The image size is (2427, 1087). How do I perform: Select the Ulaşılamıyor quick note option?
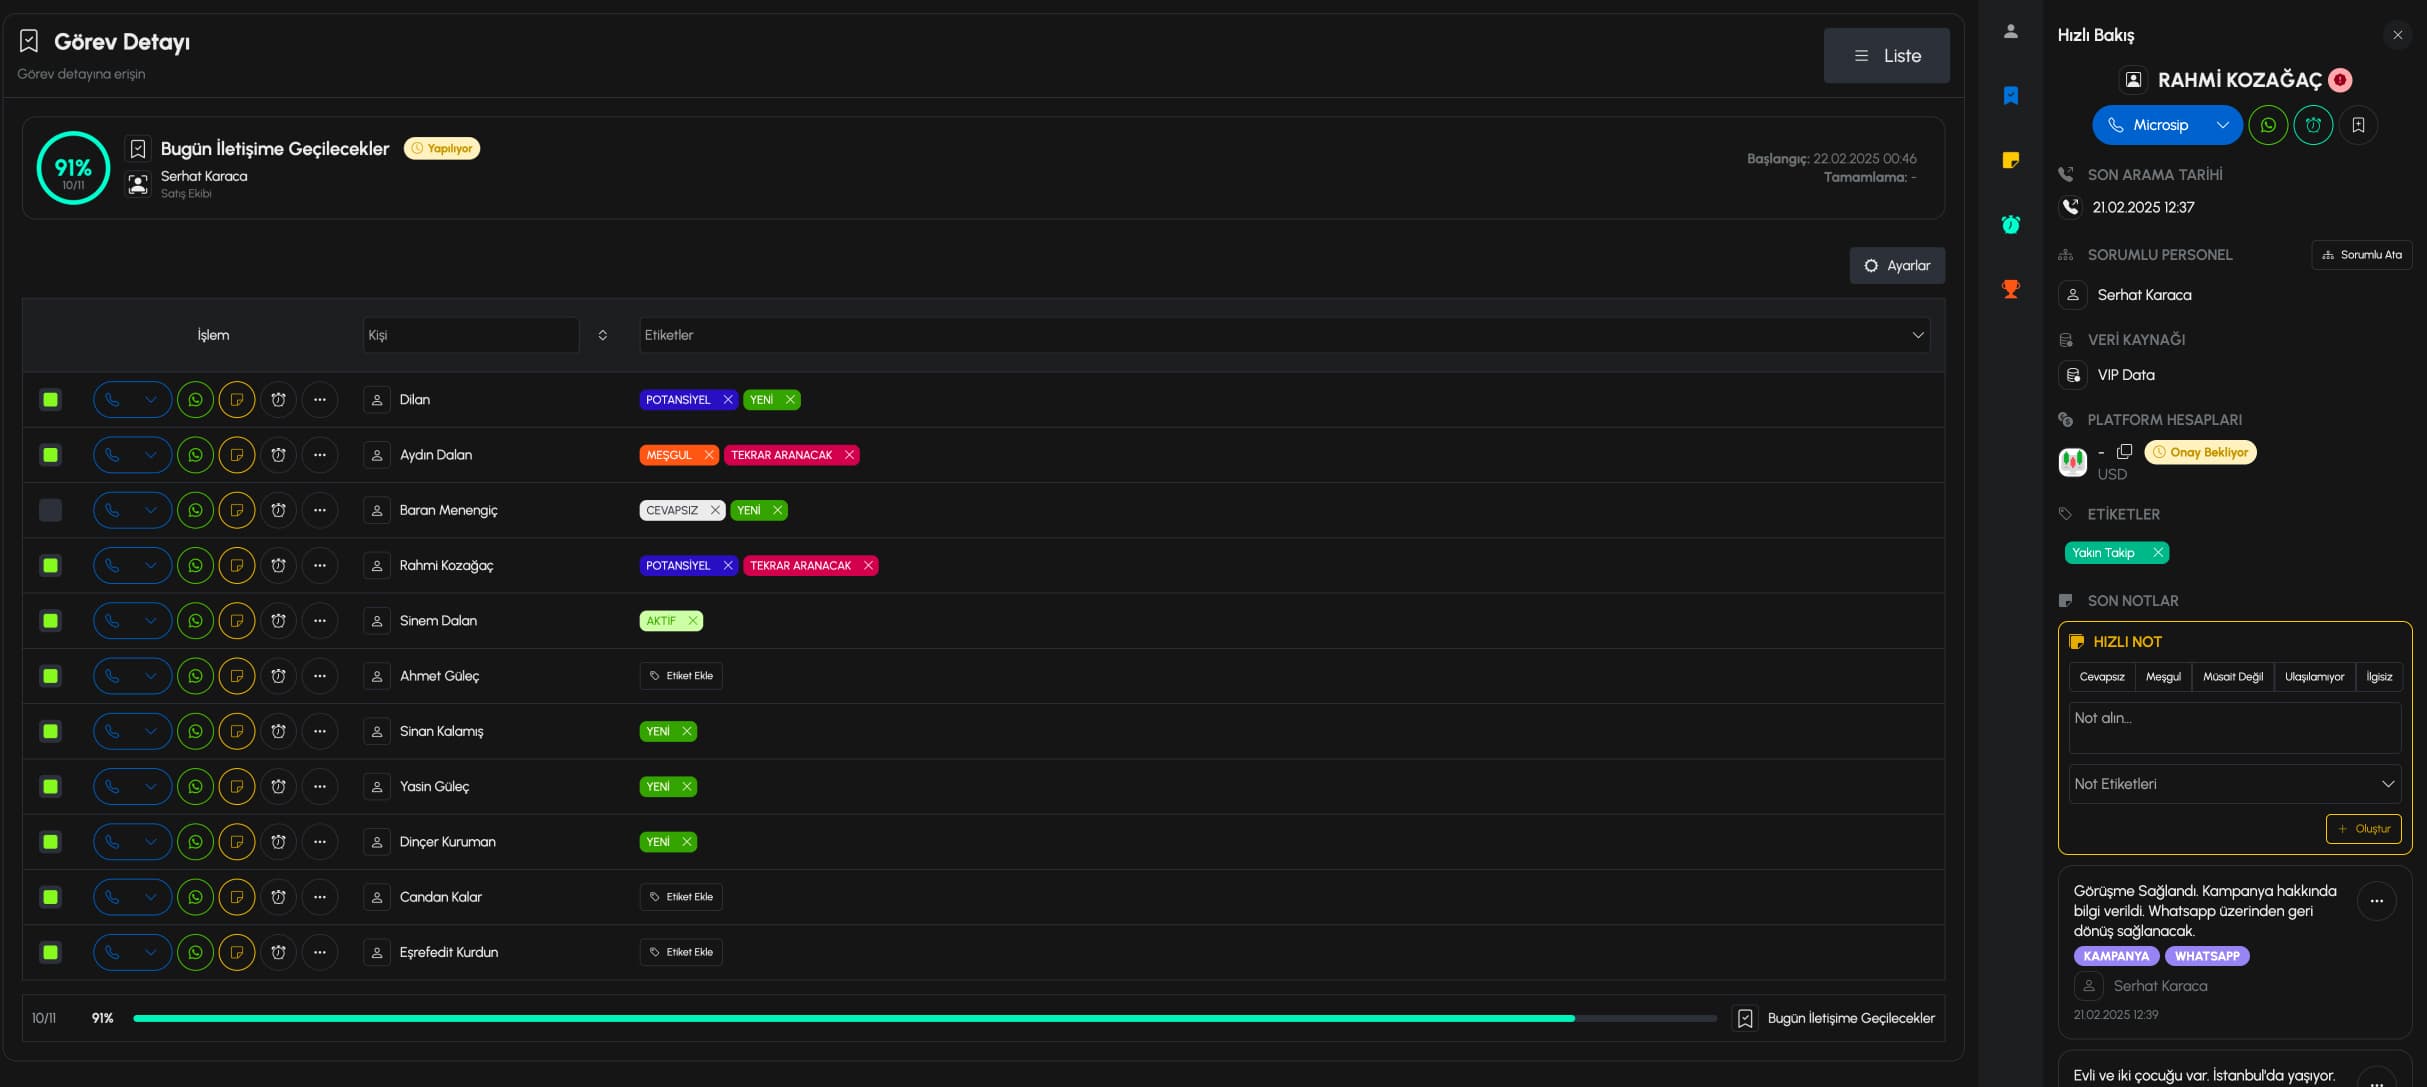[x=2313, y=677]
